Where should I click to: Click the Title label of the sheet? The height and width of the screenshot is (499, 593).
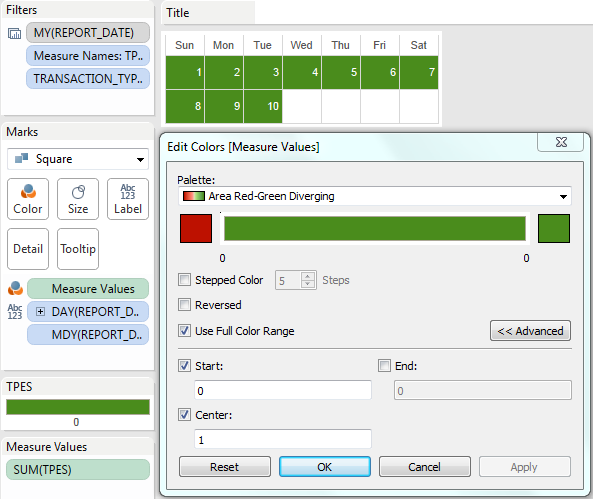[177, 13]
